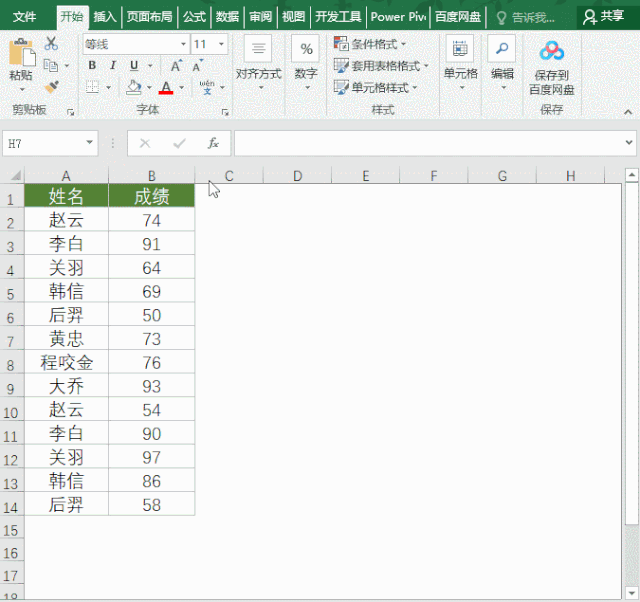
Task: Open 套用表格格式 table formats
Action: tap(382, 65)
